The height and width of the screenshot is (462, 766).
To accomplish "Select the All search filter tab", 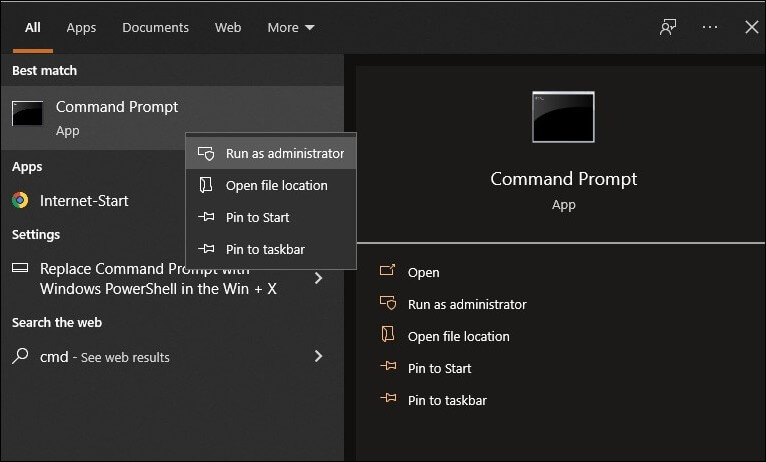I will (33, 27).
